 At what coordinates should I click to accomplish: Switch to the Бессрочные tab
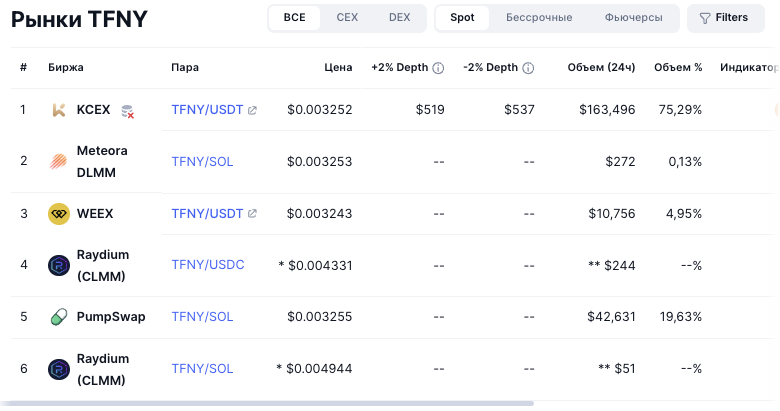click(x=539, y=17)
